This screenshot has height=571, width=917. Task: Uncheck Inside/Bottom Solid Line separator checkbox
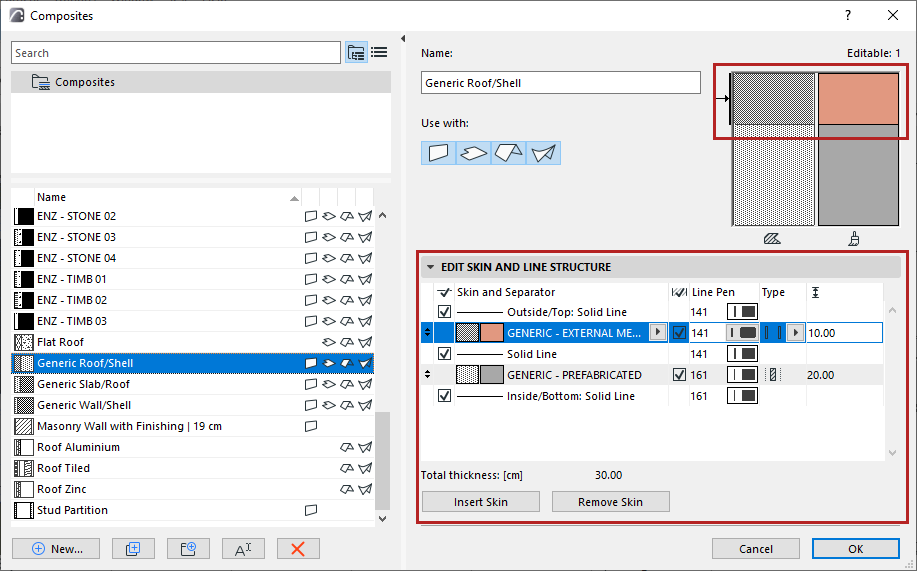point(444,396)
